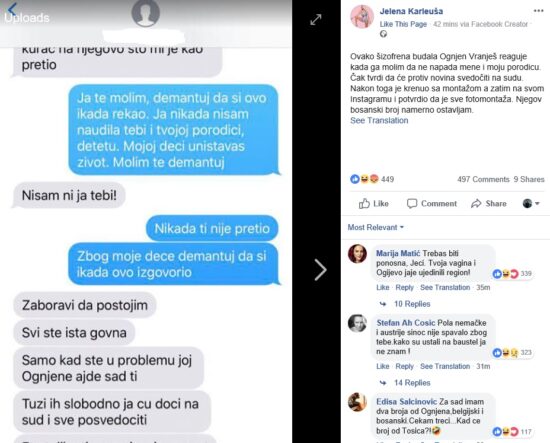The image size is (550, 443).
Task: Open the post options three-dot menu
Action: point(538,11)
